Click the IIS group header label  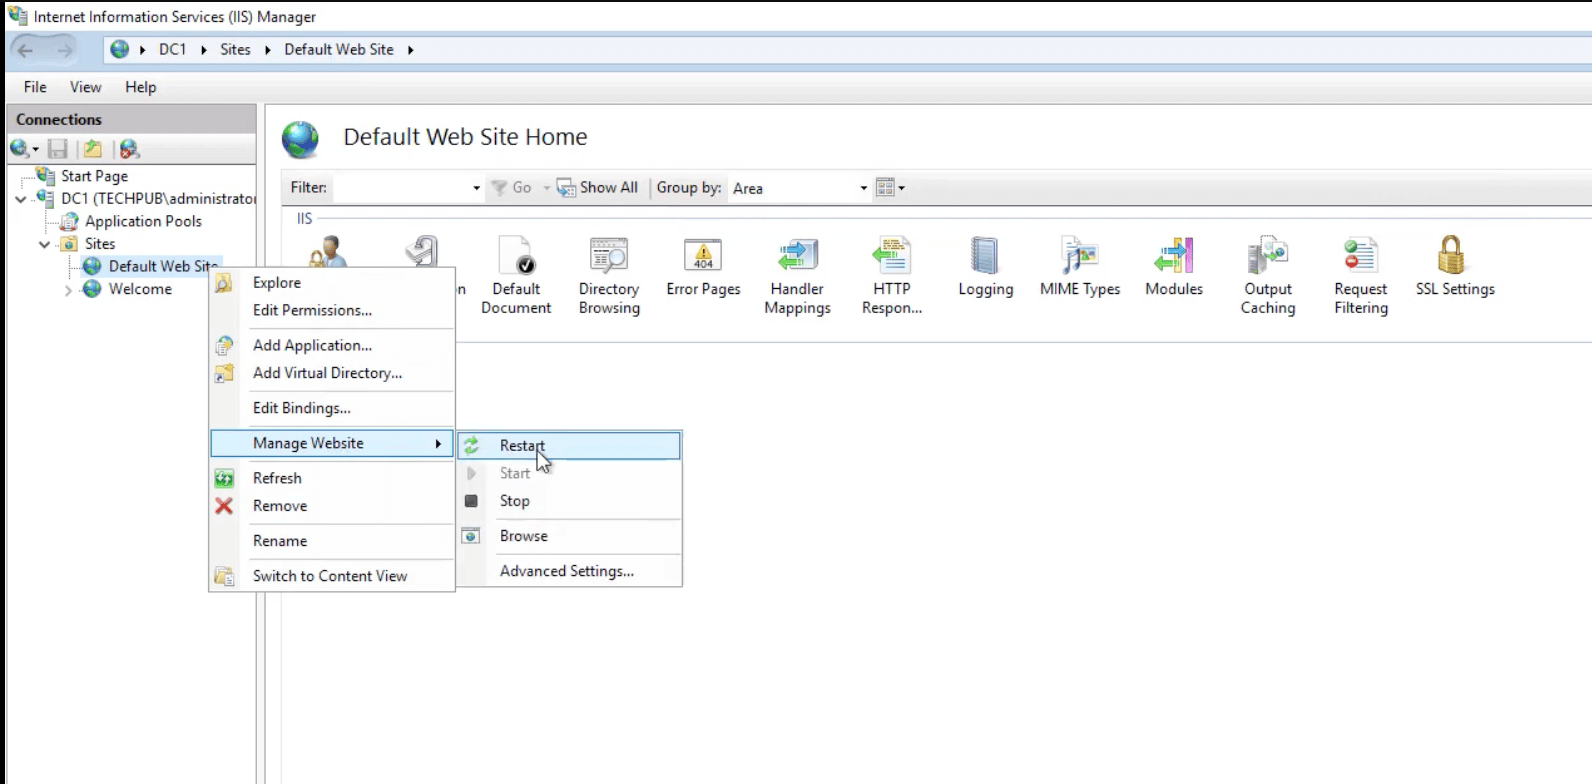[x=304, y=219]
